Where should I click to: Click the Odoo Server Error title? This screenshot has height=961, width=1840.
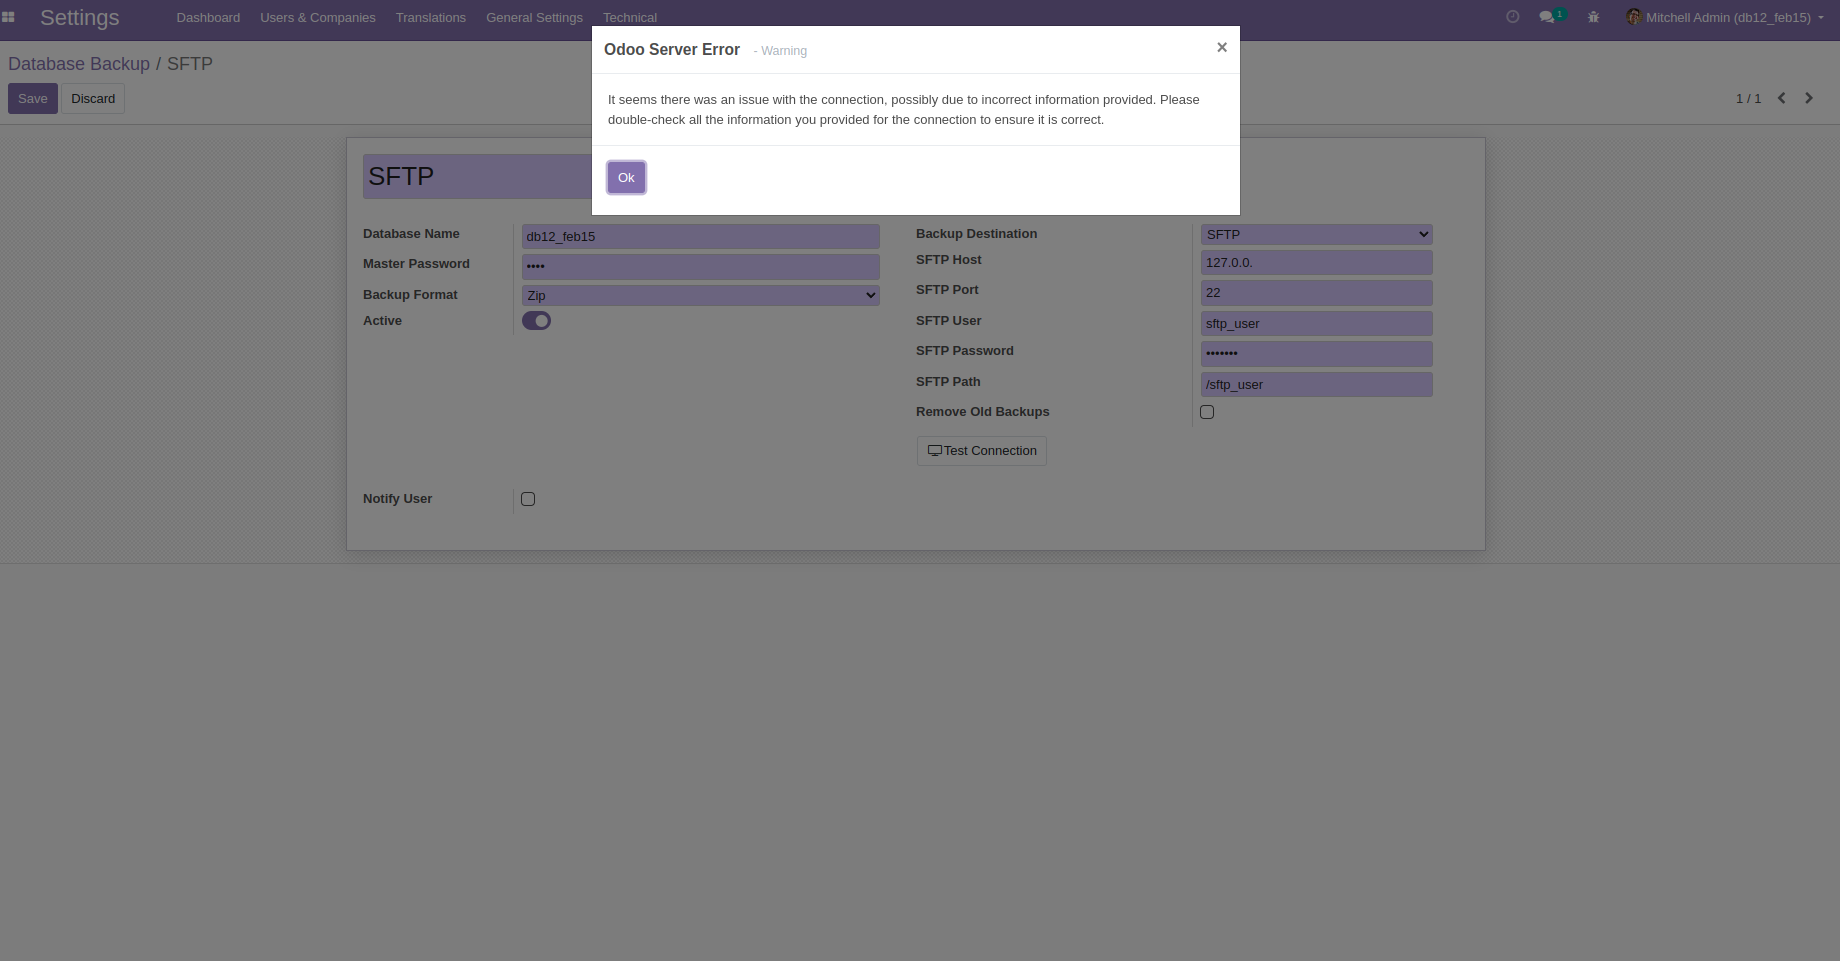click(672, 50)
